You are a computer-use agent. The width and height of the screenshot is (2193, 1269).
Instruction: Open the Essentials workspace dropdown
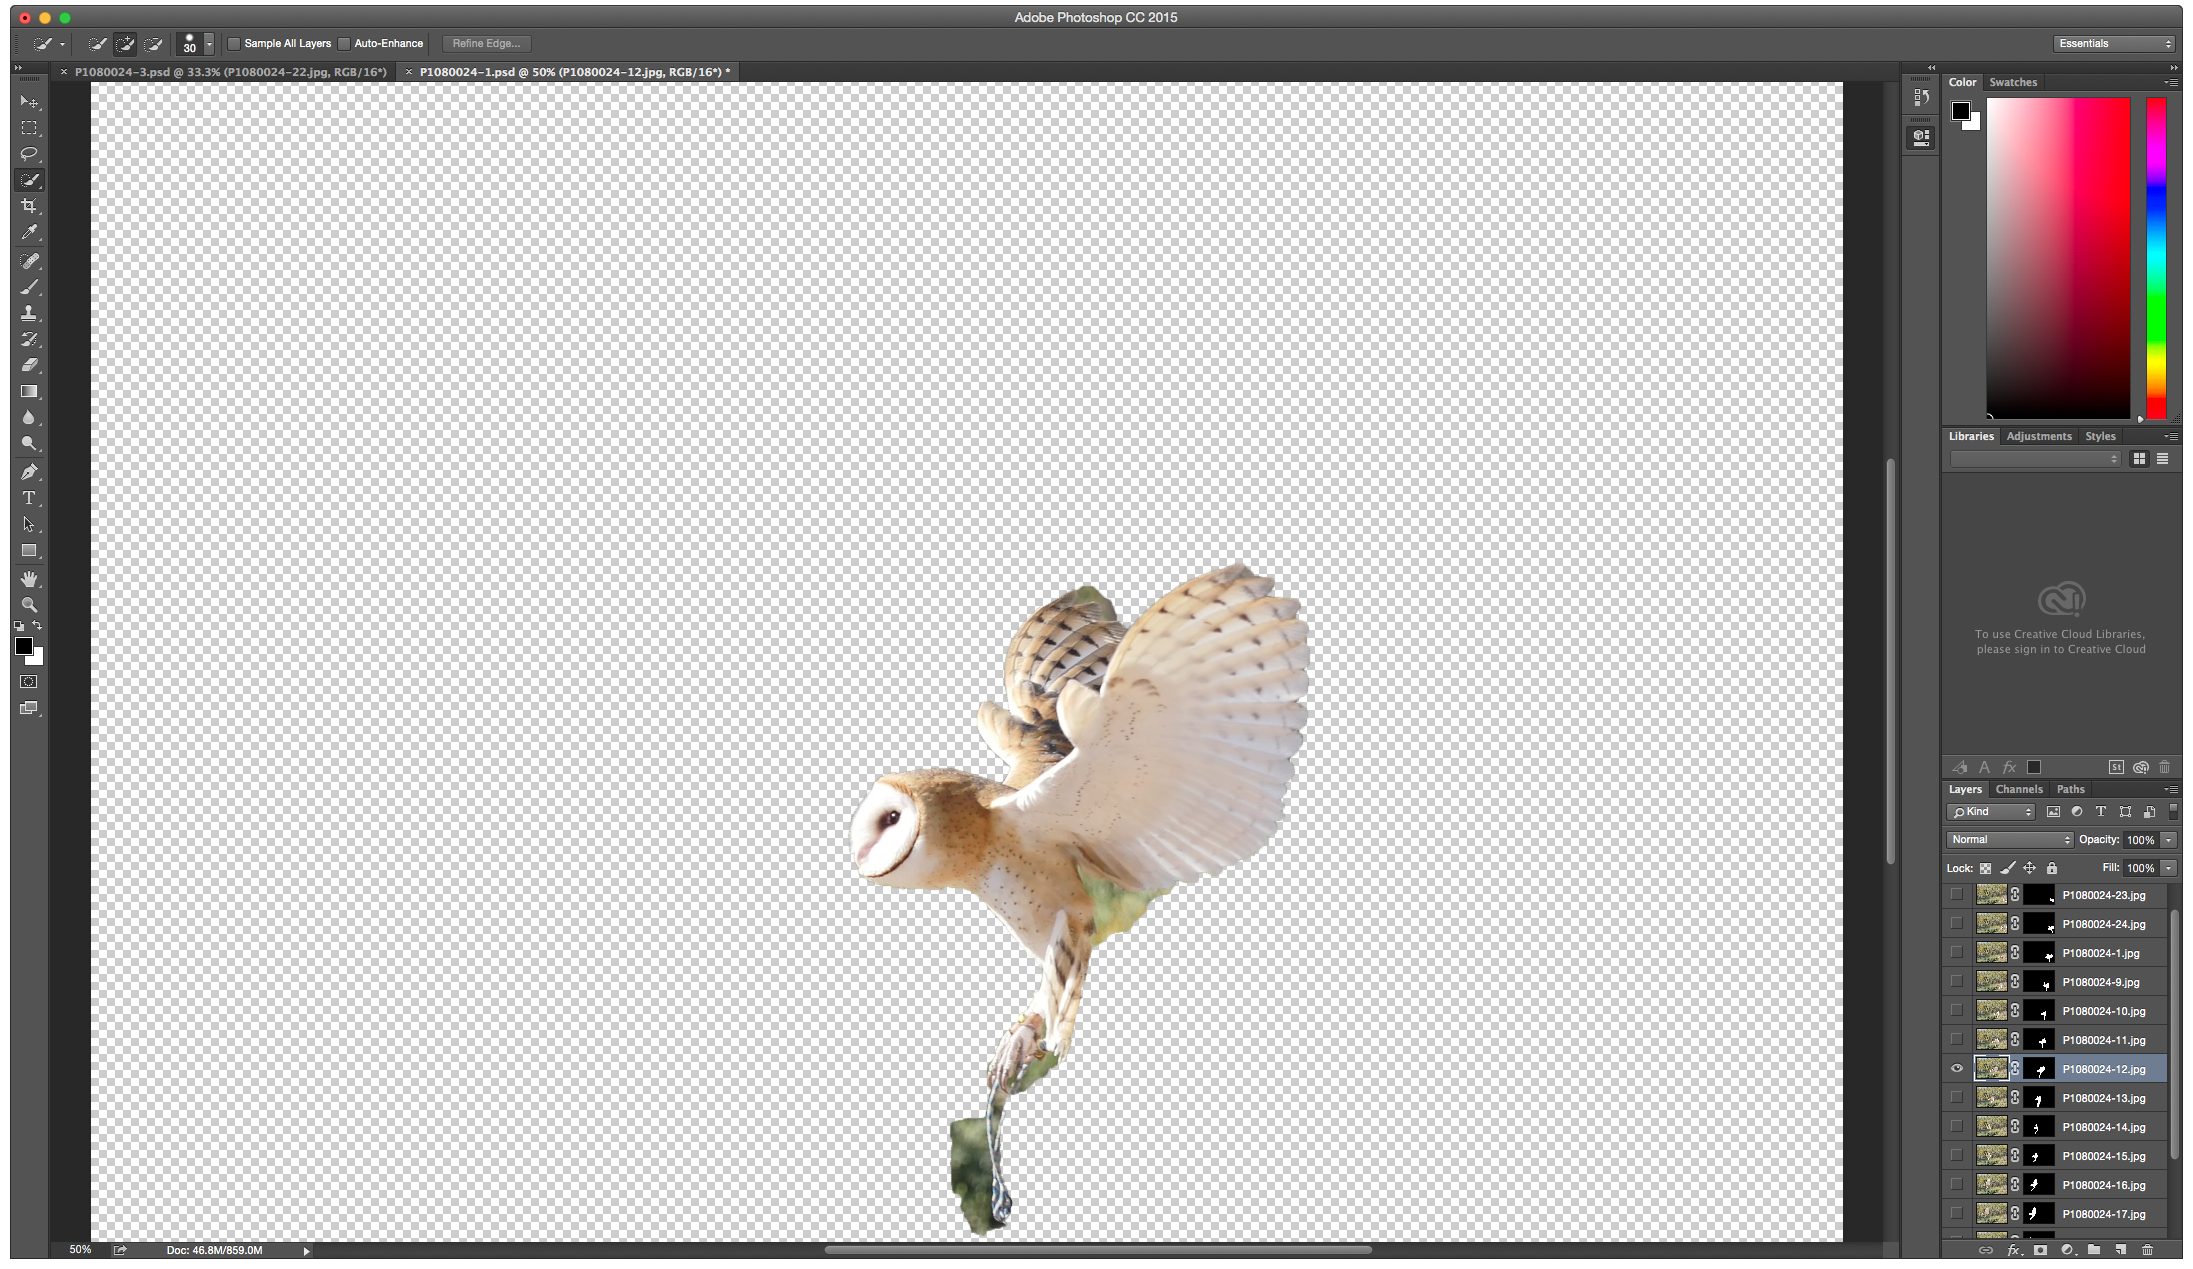coord(2114,44)
